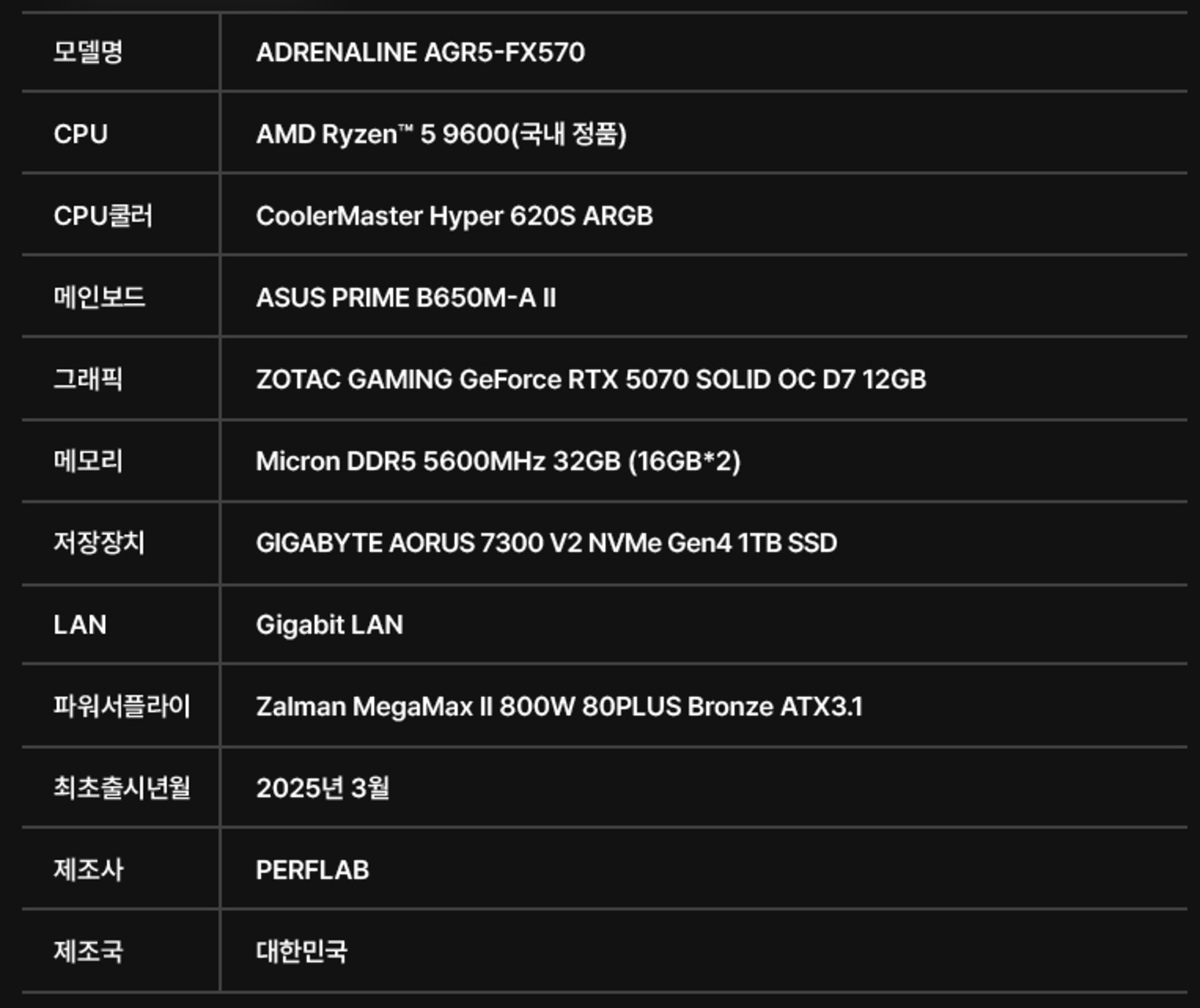Select the 2025년 3월 release date
The height and width of the screenshot is (1008, 1200).
(322, 788)
